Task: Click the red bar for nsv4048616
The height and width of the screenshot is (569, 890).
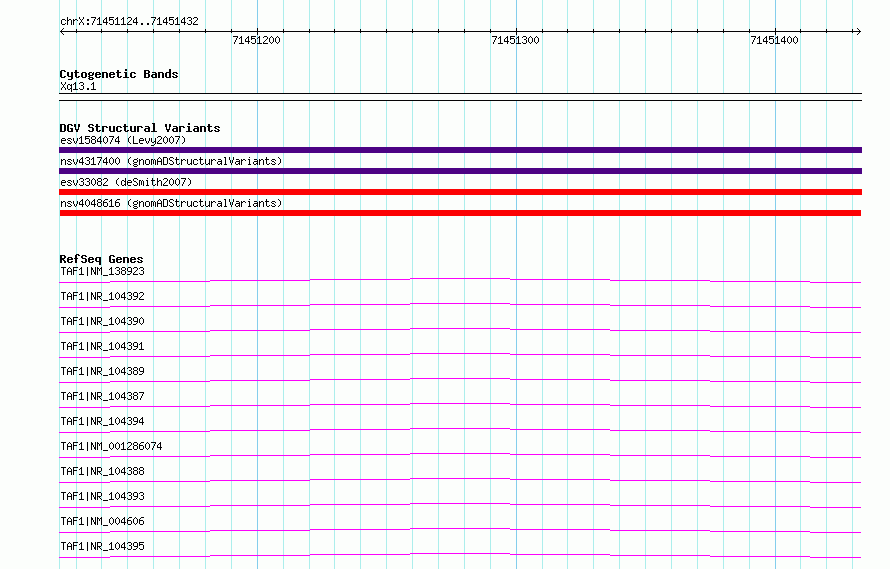Action: point(460,213)
